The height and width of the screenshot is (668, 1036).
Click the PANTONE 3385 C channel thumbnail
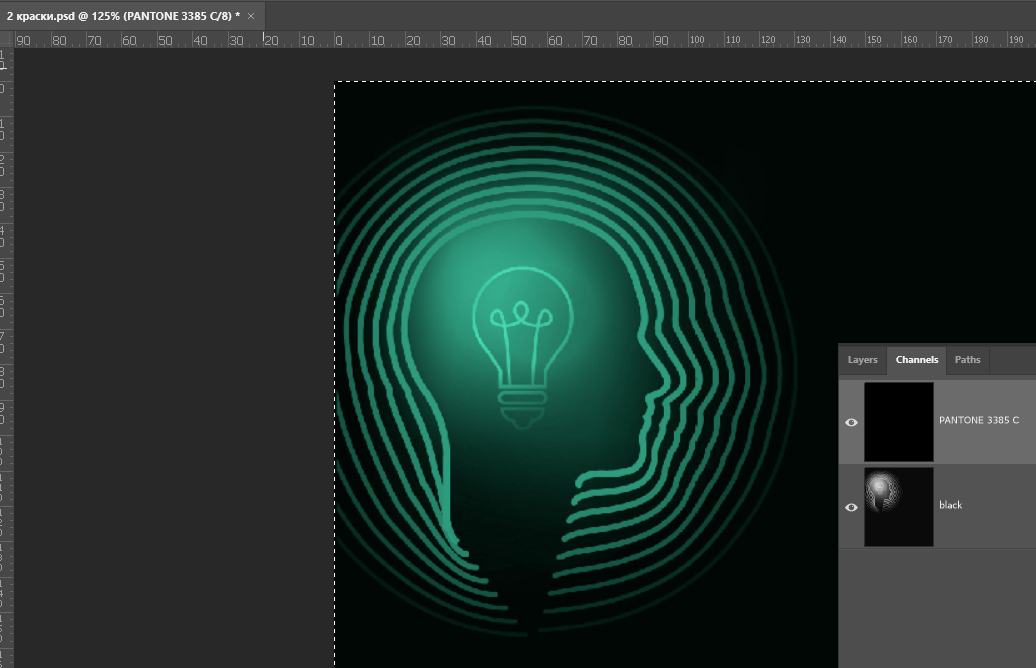coord(898,421)
